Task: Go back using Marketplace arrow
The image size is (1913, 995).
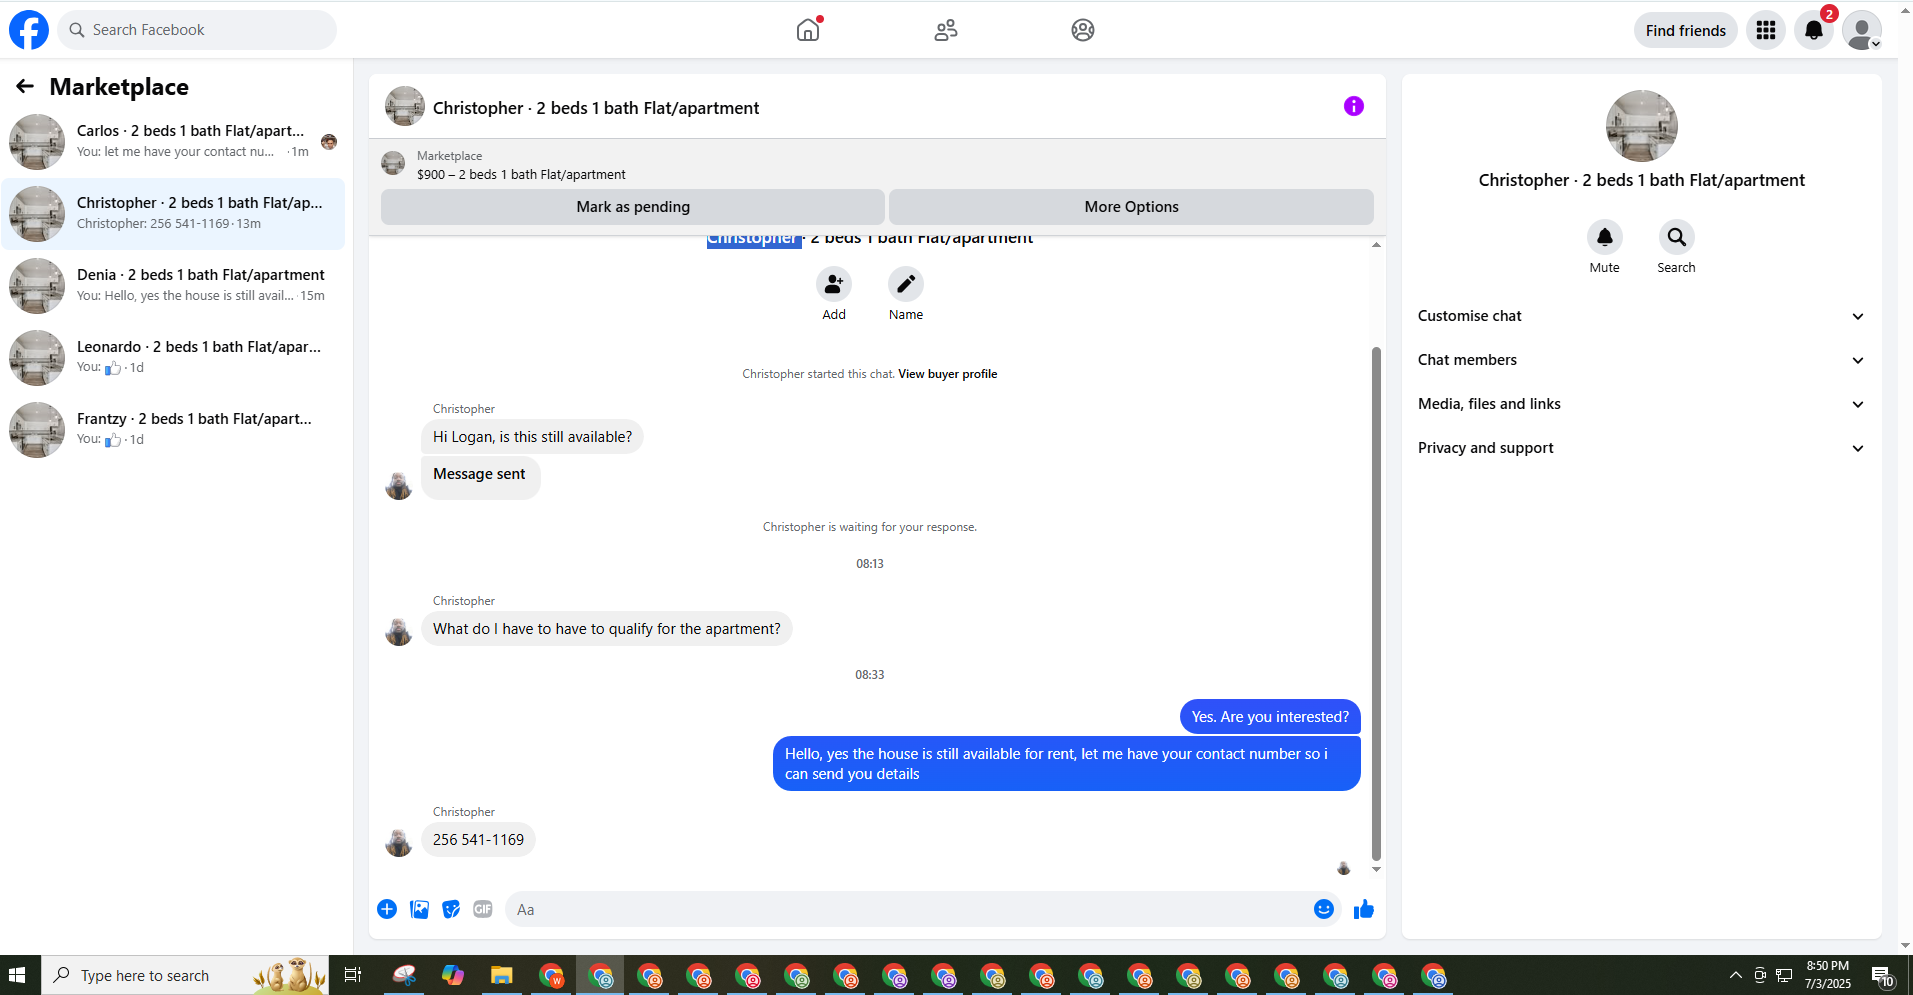Action: [x=25, y=87]
